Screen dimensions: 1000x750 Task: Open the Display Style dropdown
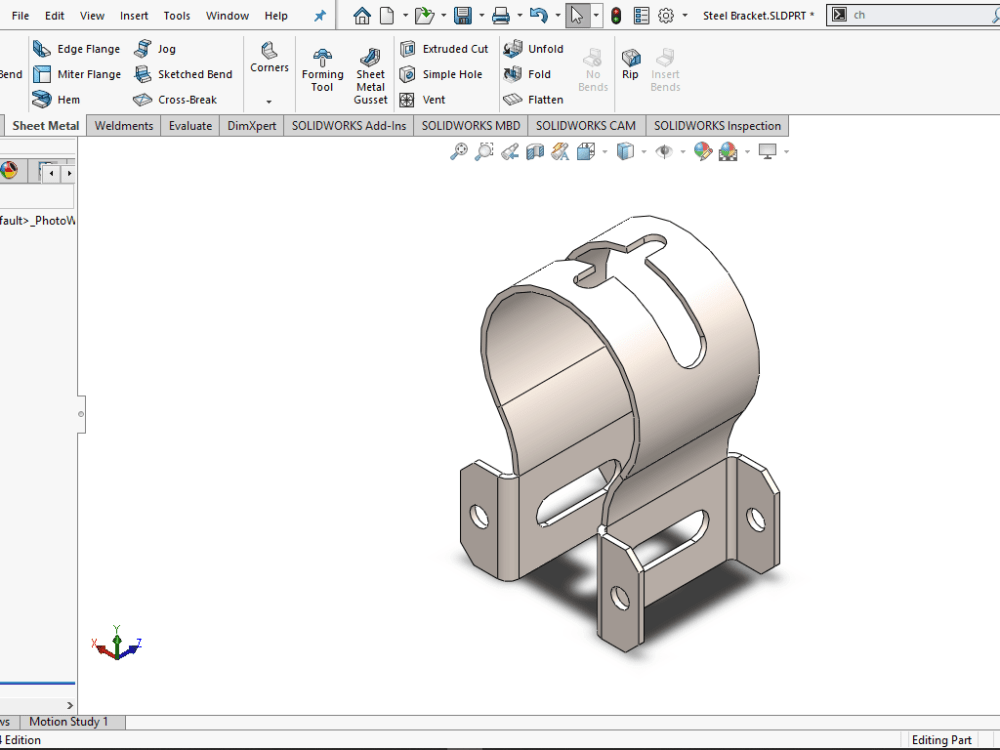pyautogui.click(x=643, y=151)
